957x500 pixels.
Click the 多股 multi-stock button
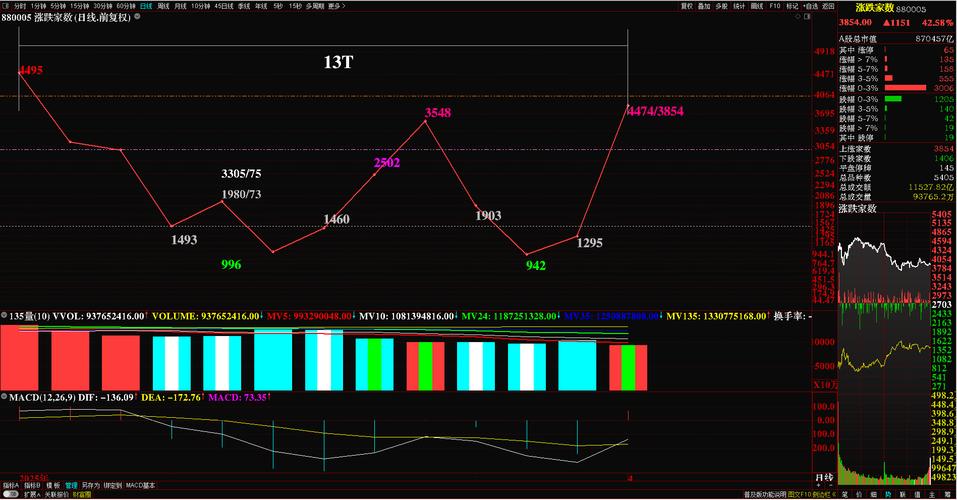tap(721, 6)
